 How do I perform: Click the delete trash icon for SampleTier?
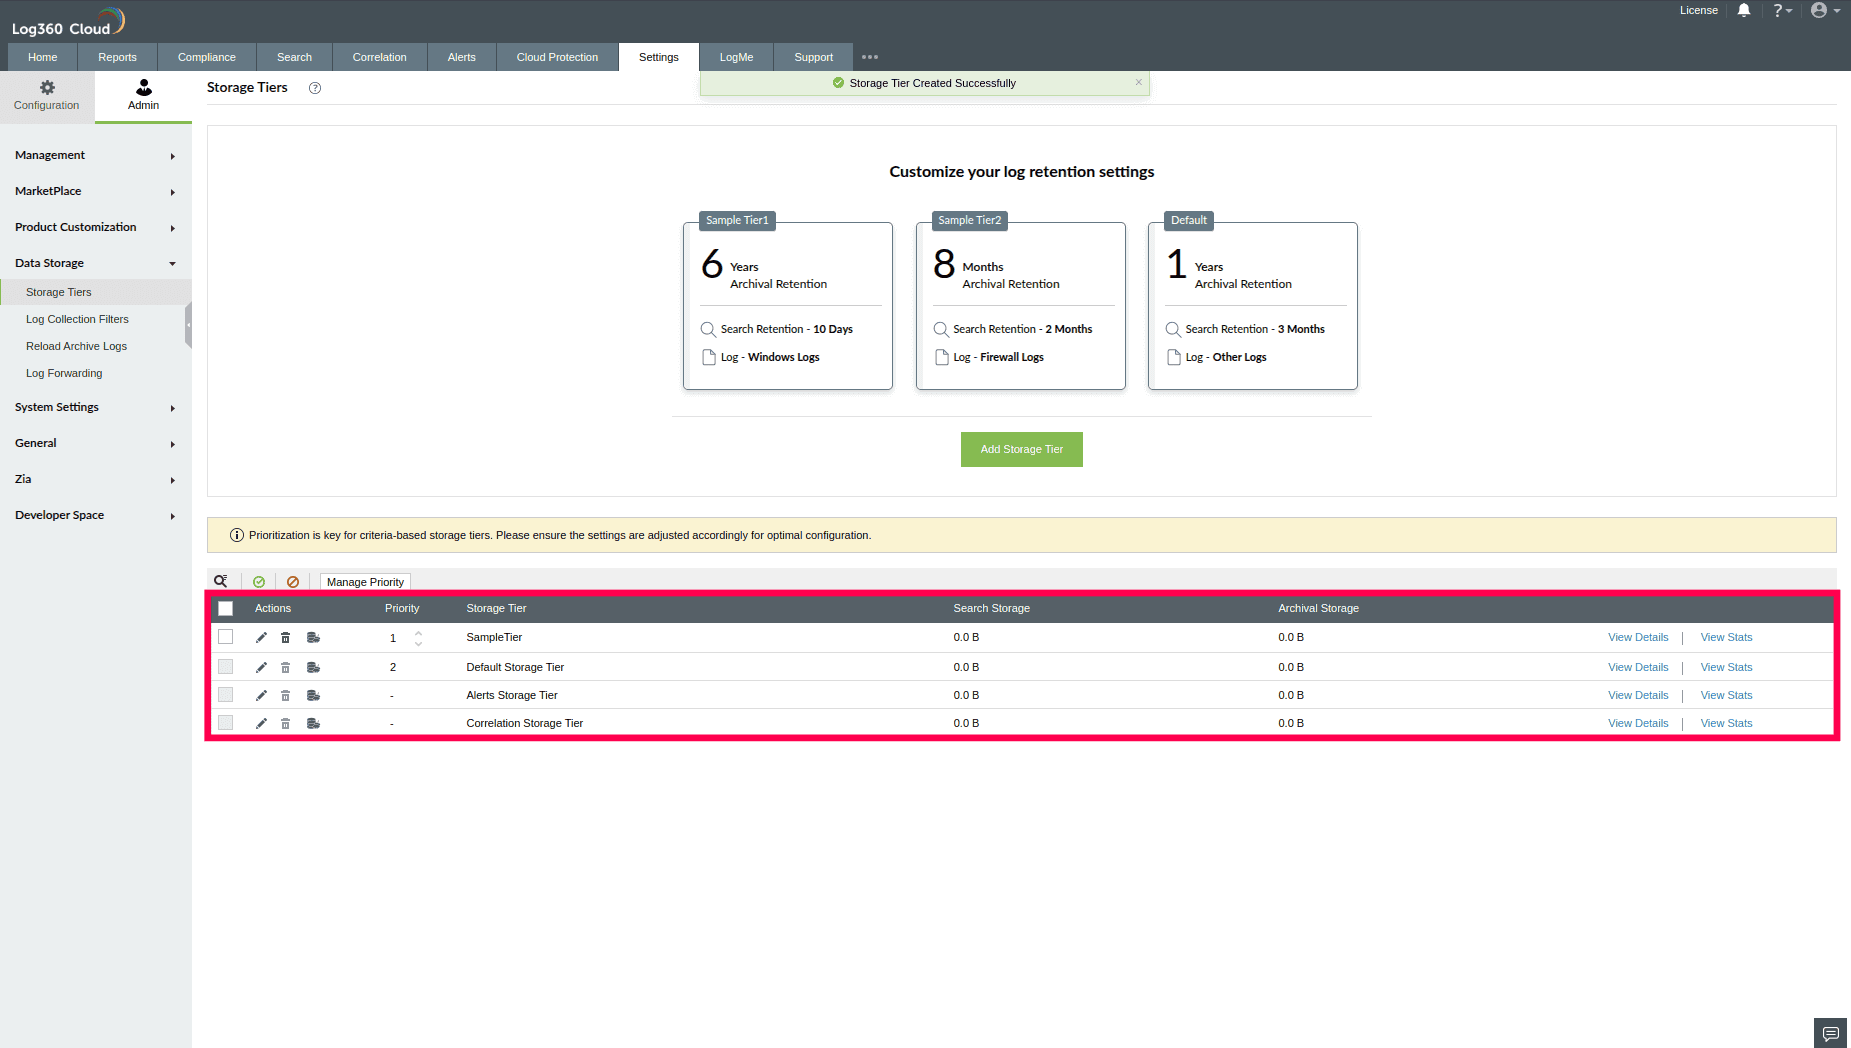coord(286,637)
